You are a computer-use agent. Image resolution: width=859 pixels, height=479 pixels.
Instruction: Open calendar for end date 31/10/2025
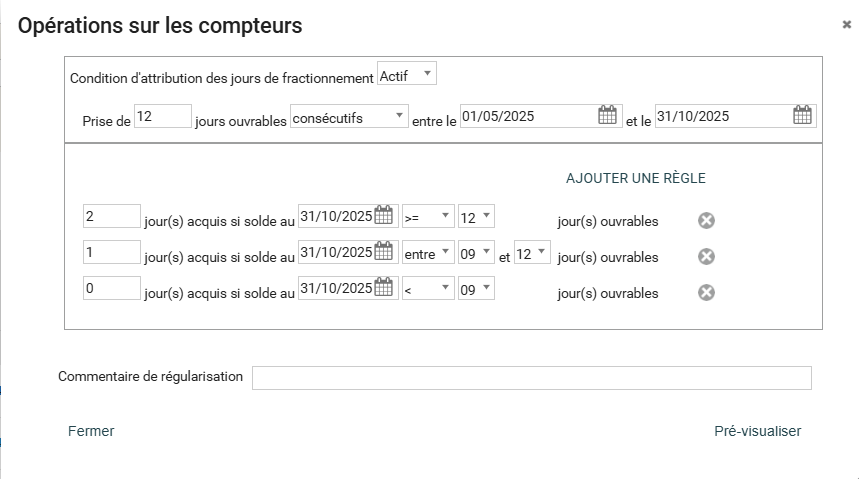click(802, 116)
